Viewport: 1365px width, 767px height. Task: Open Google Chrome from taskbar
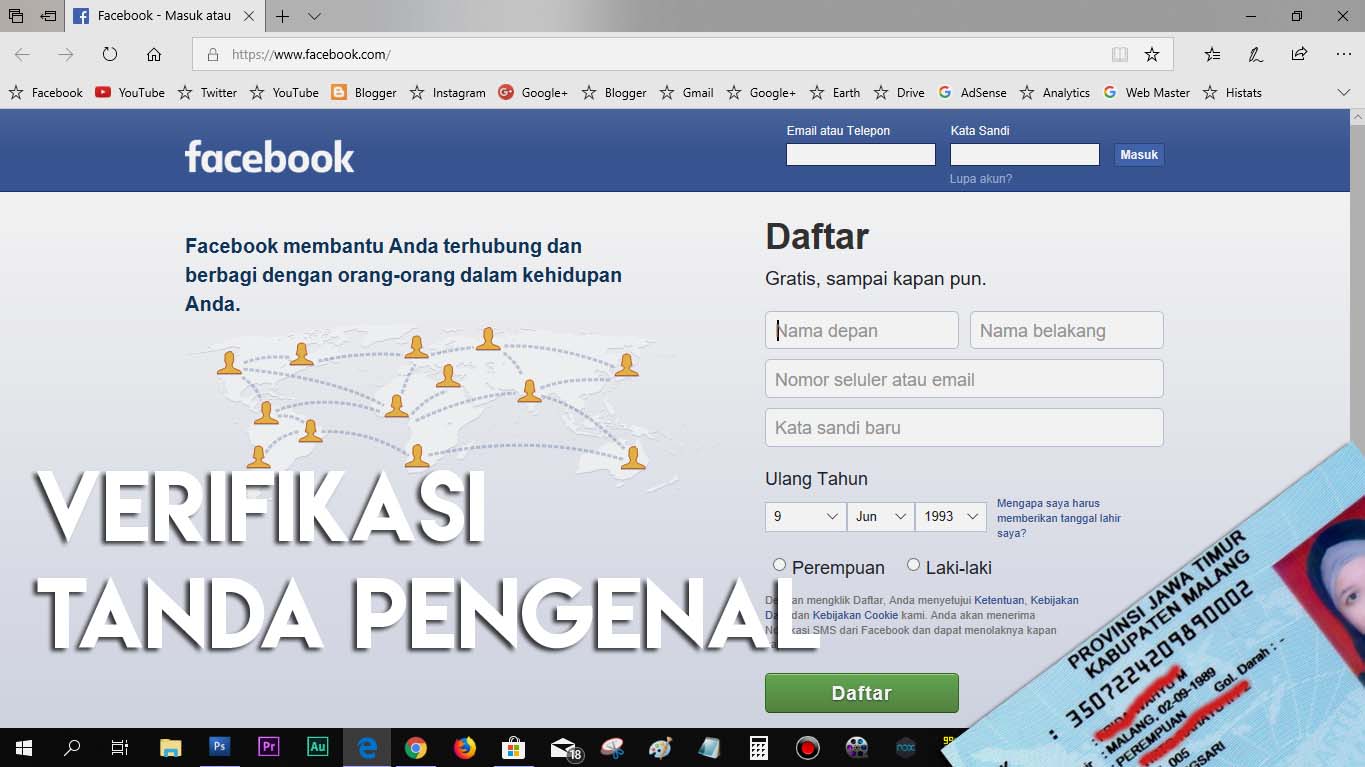(416, 747)
